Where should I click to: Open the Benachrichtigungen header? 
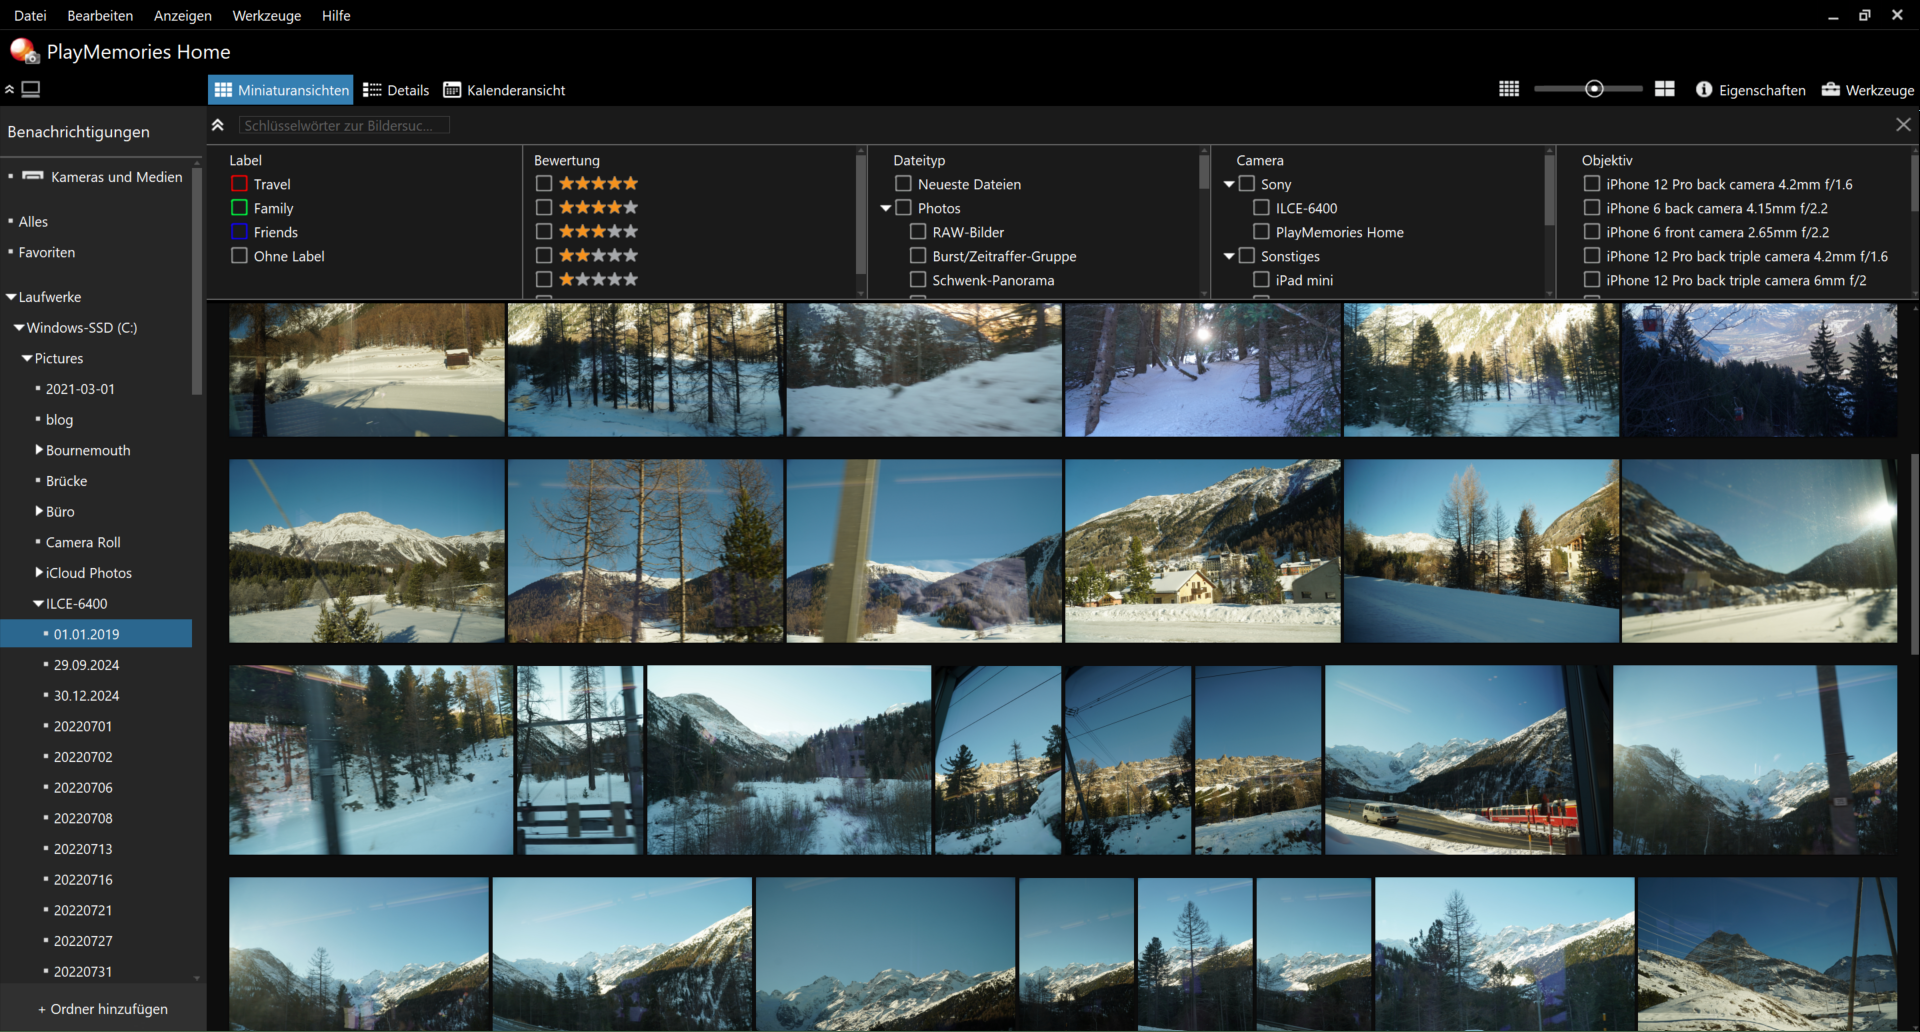coord(78,131)
